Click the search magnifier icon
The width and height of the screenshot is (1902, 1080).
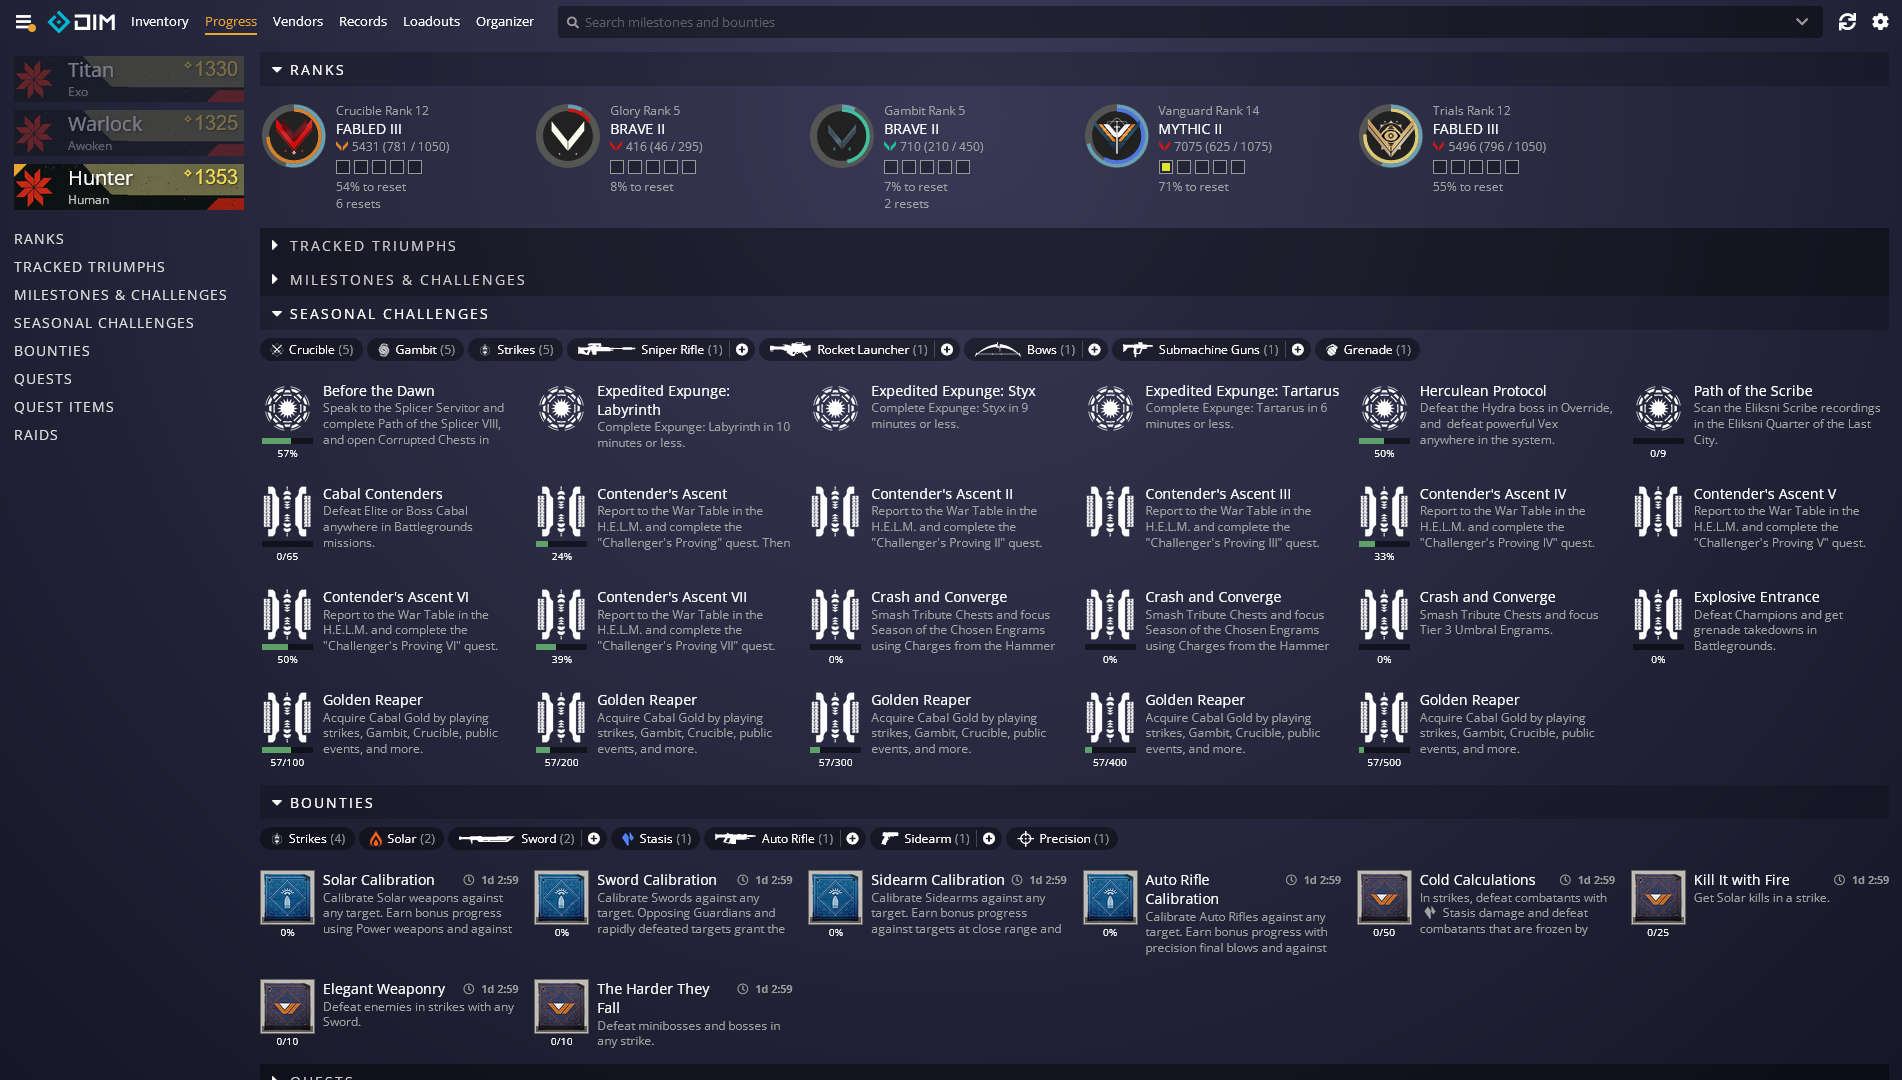[x=573, y=22]
